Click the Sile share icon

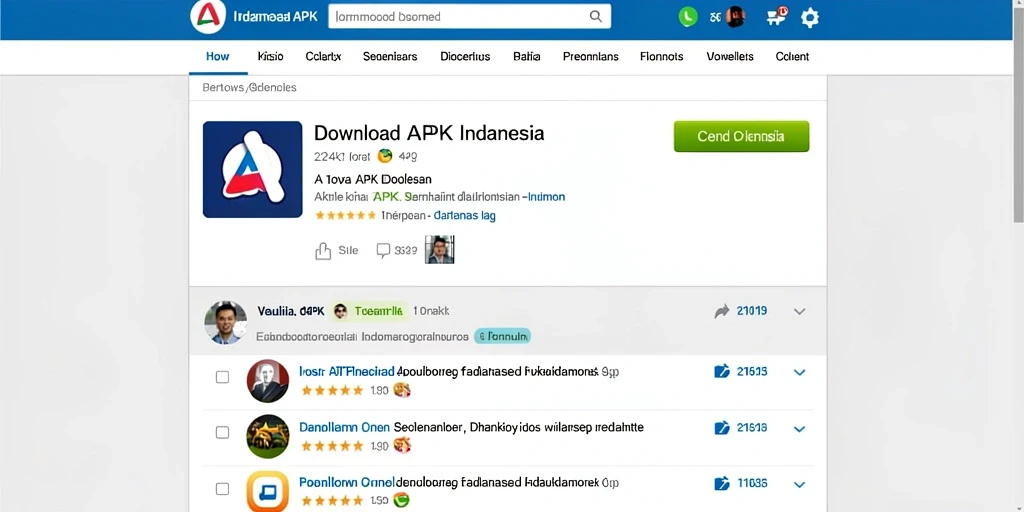point(323,251)
